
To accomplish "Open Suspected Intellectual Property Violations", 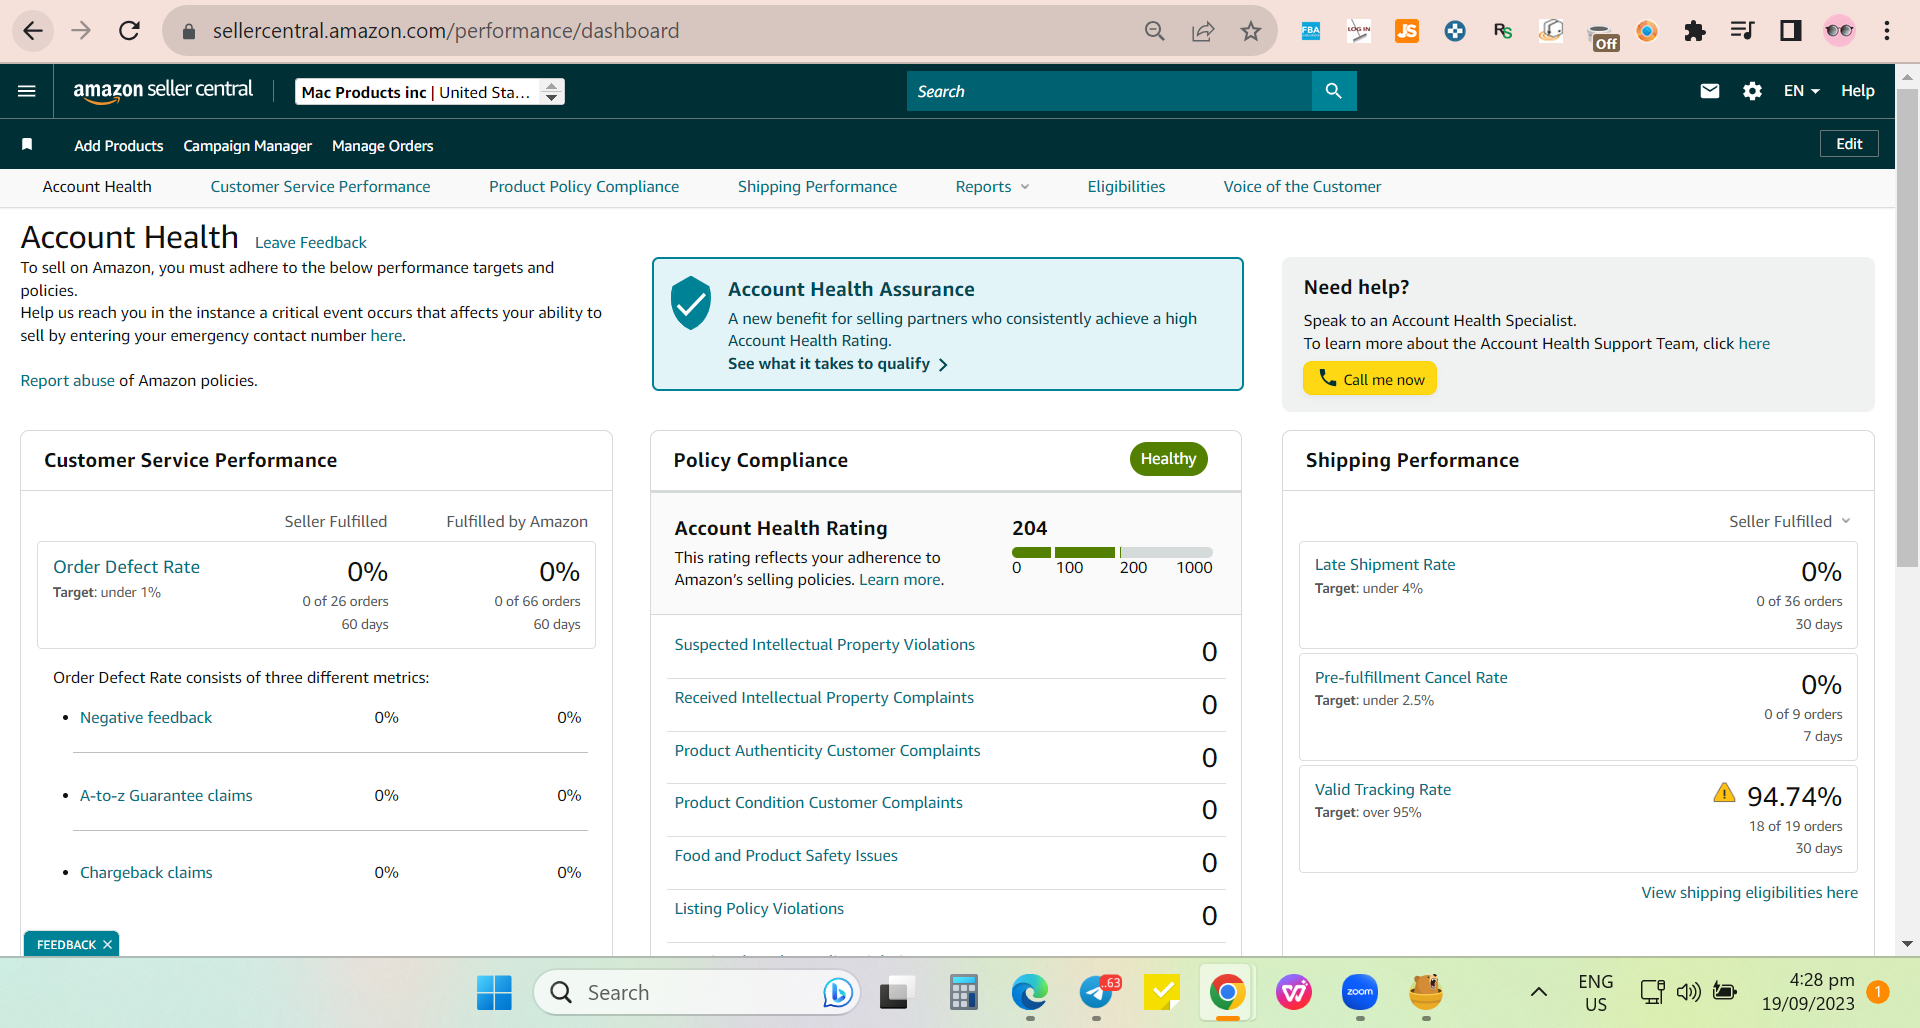I will (x=825, y=645).
